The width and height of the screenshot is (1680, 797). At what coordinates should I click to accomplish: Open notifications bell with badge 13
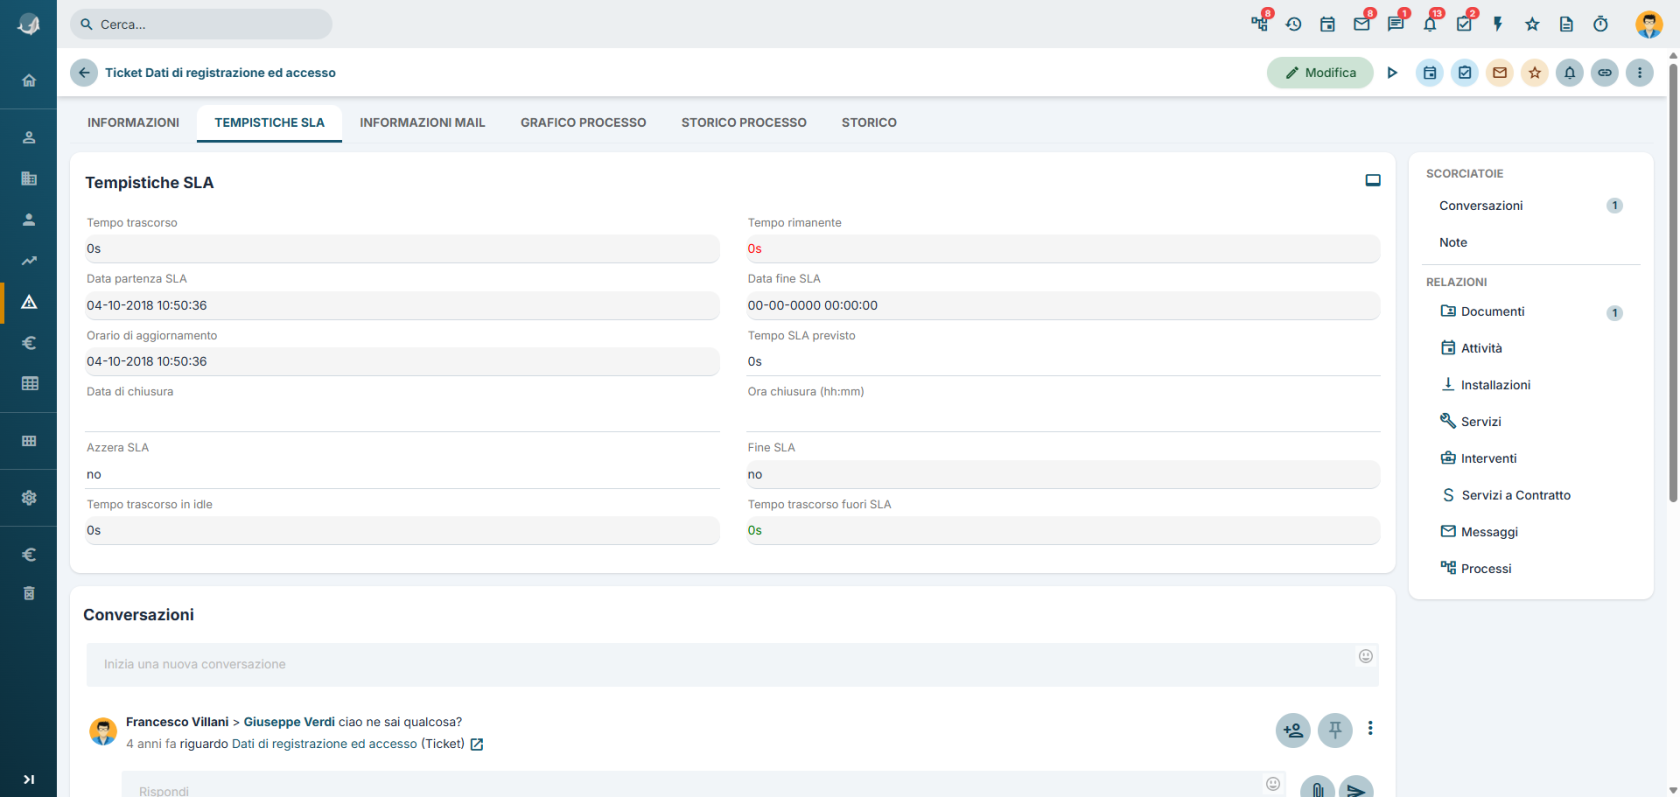pos(1430,24)
